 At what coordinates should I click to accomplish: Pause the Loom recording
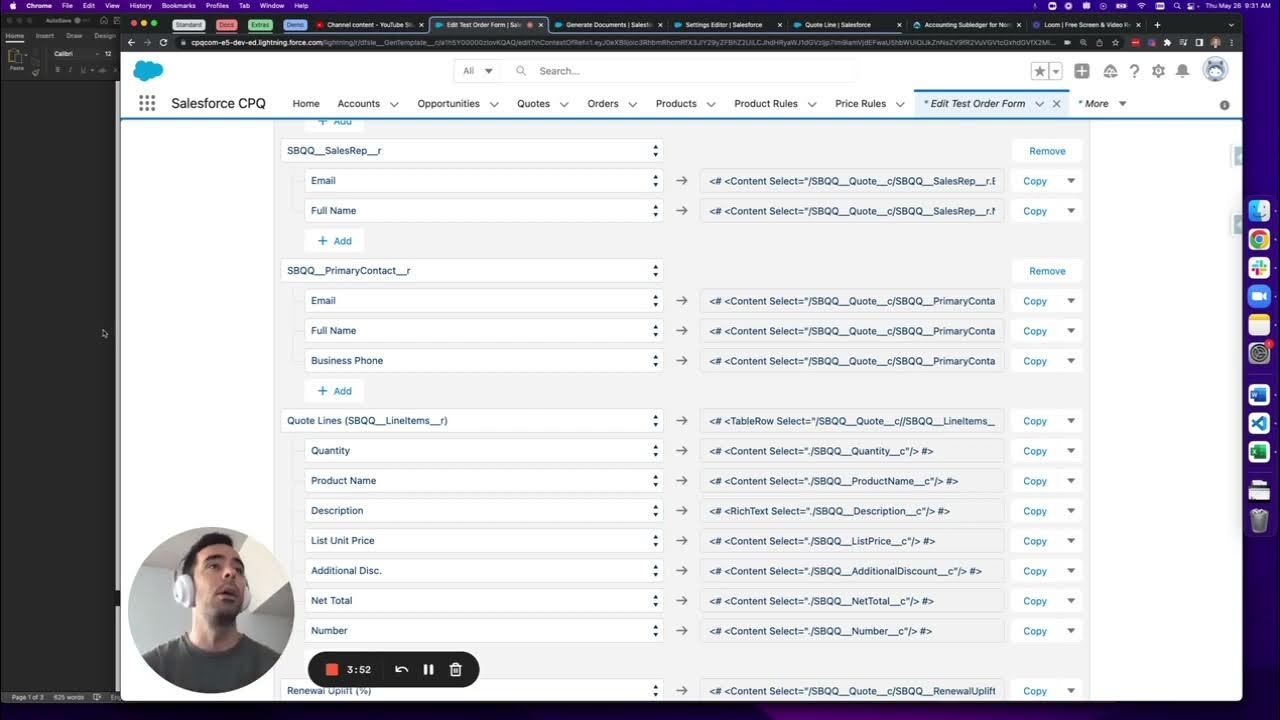click(x=428, y=670)
